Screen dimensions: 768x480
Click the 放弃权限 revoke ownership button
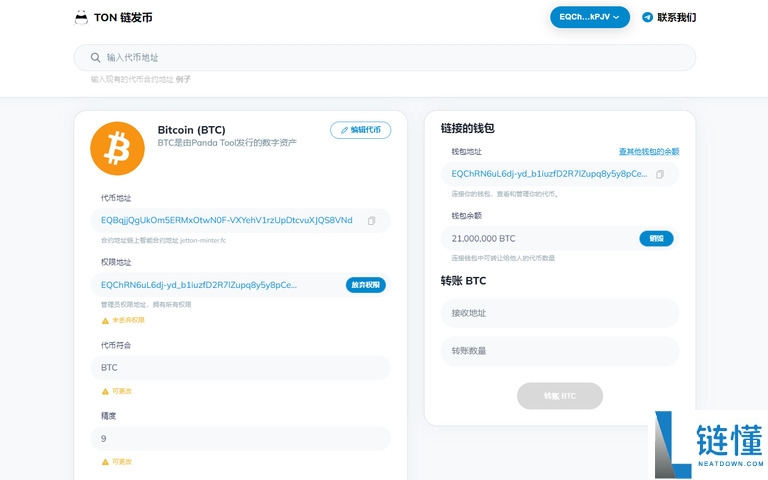pyautogui.click(x=366, y=285)
